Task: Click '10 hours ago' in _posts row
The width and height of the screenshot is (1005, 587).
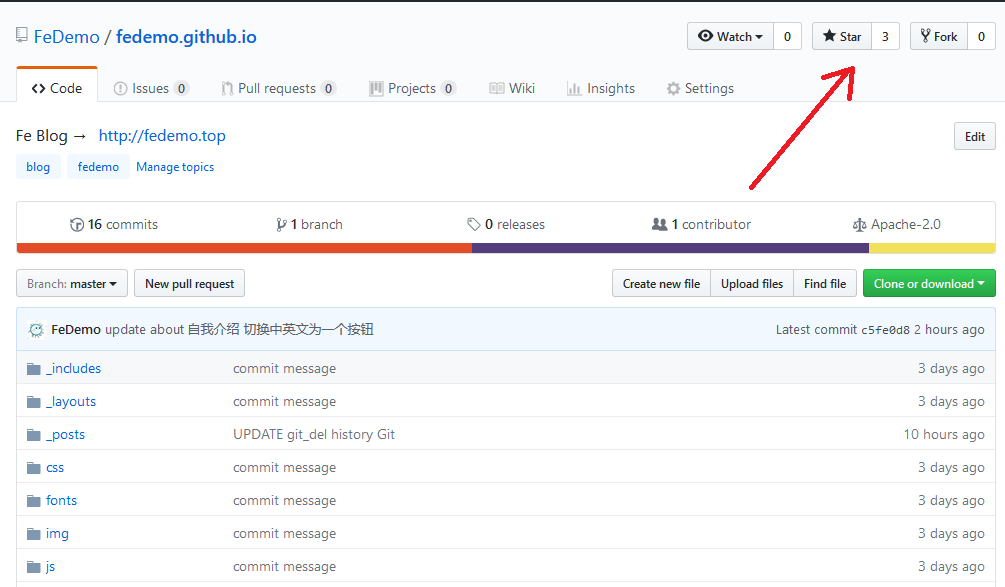Action: coord(944,434)
